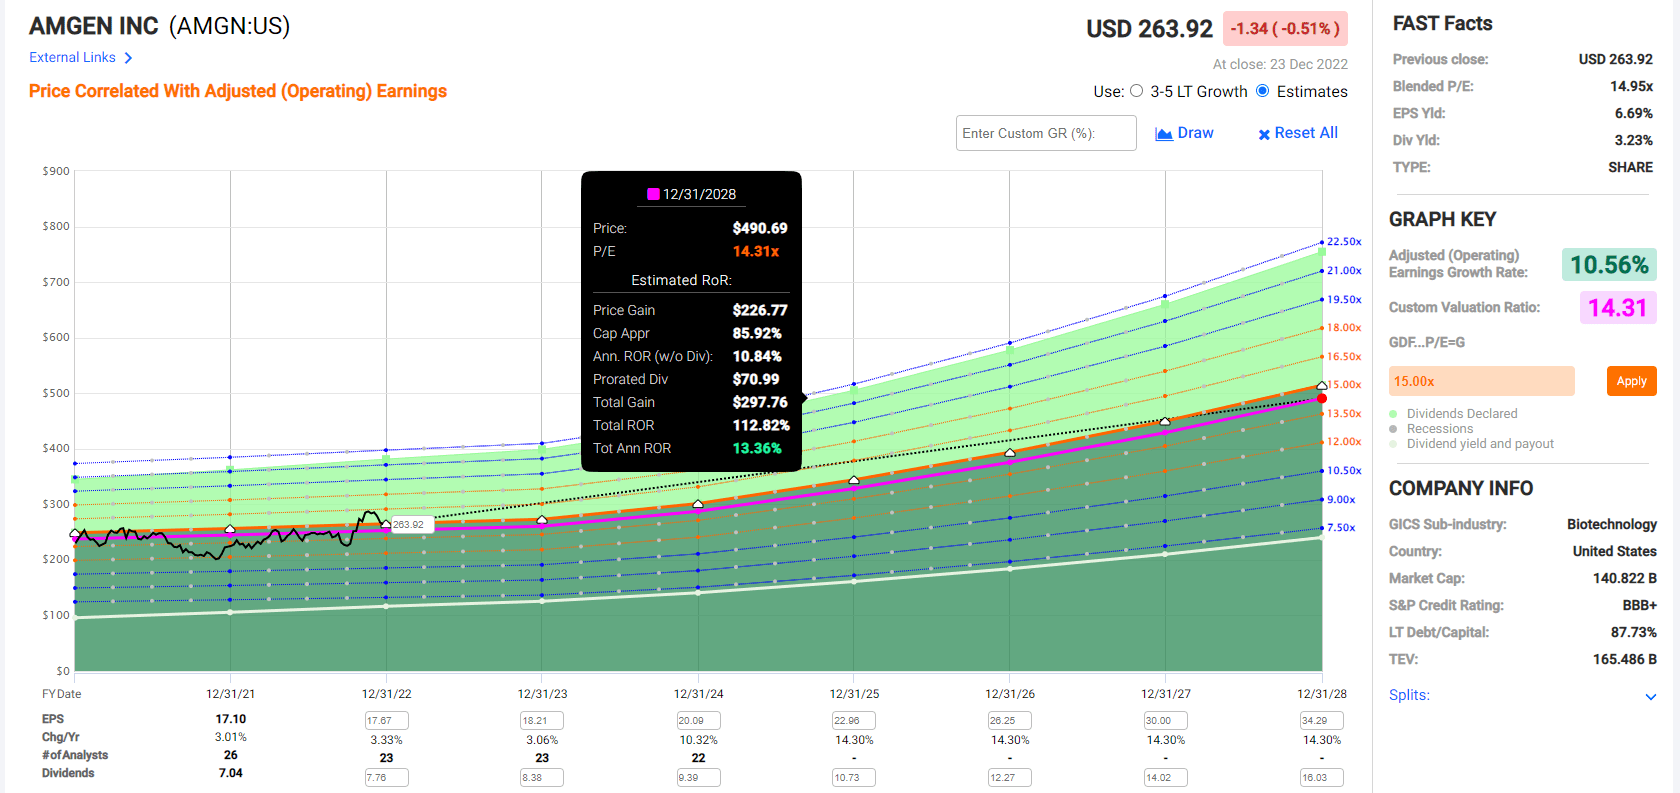Click the 12.00x P/E line label
Viewport: 1680px width, 793px height.
tap(1344, 442)
